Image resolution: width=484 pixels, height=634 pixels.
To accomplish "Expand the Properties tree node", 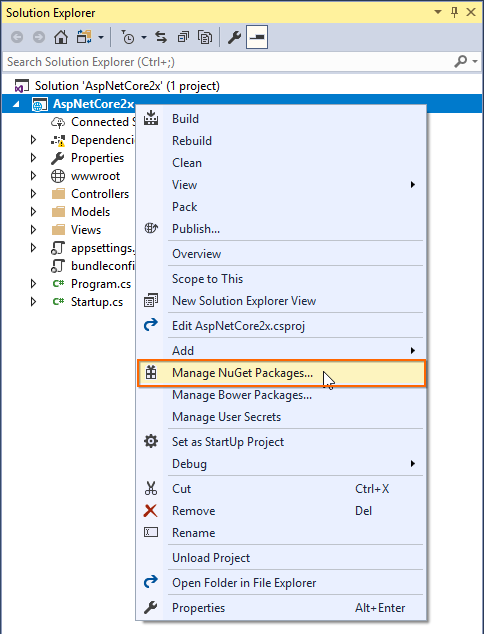I will [34, 158].
